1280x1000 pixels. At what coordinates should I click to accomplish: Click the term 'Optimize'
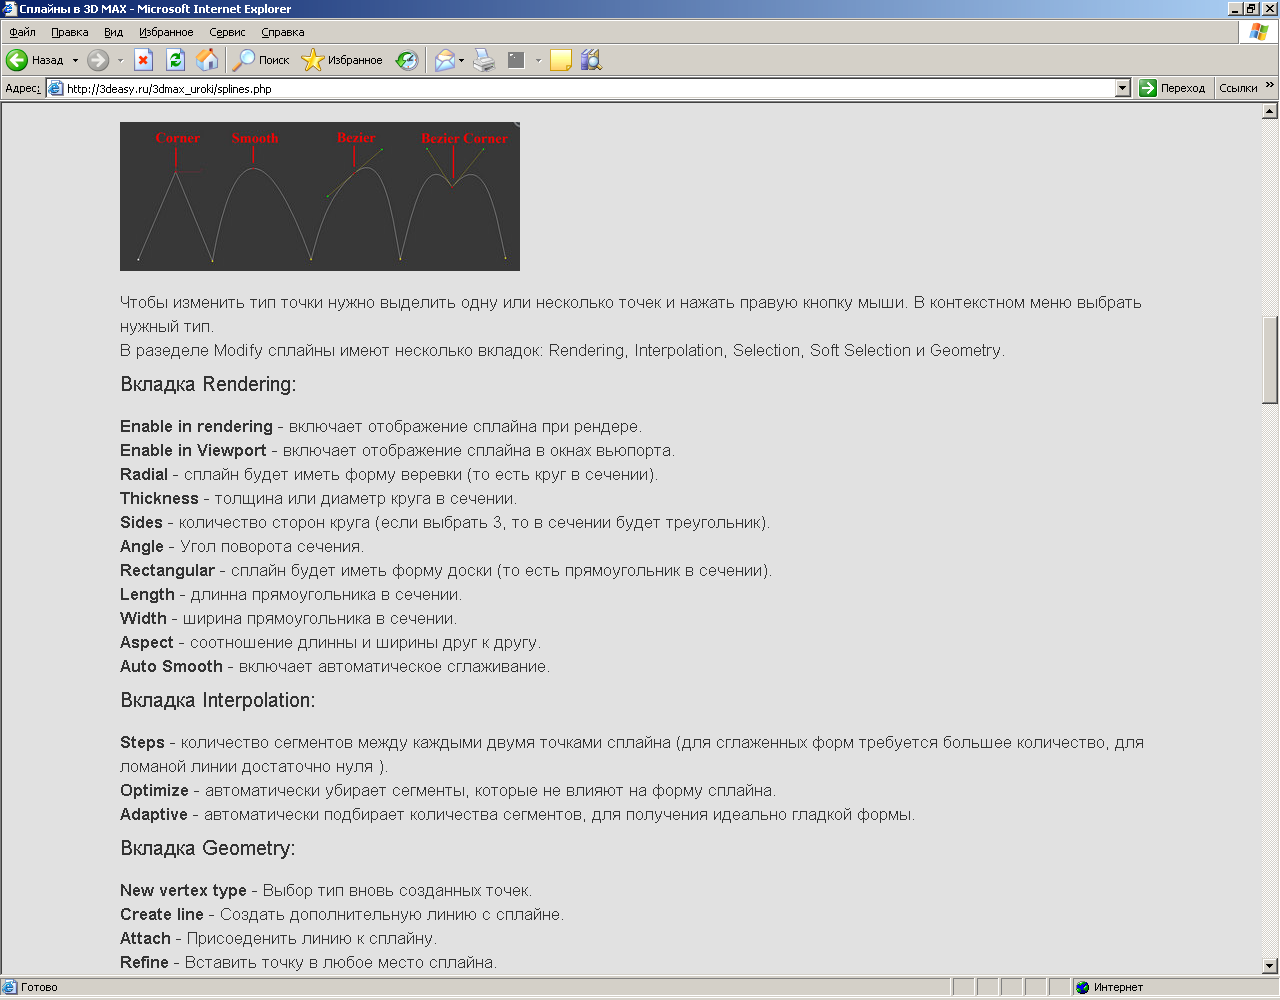click(x=154, y=791)
